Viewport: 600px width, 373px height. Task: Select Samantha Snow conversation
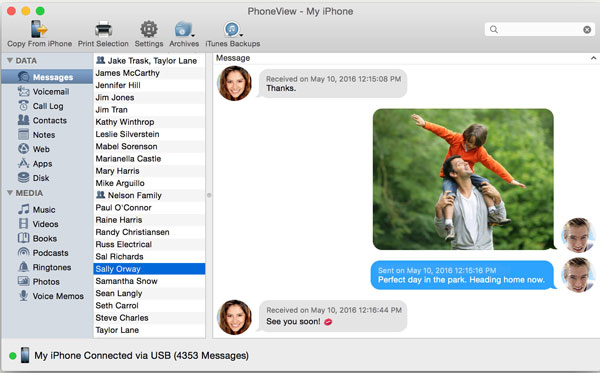tap(149, 281)
